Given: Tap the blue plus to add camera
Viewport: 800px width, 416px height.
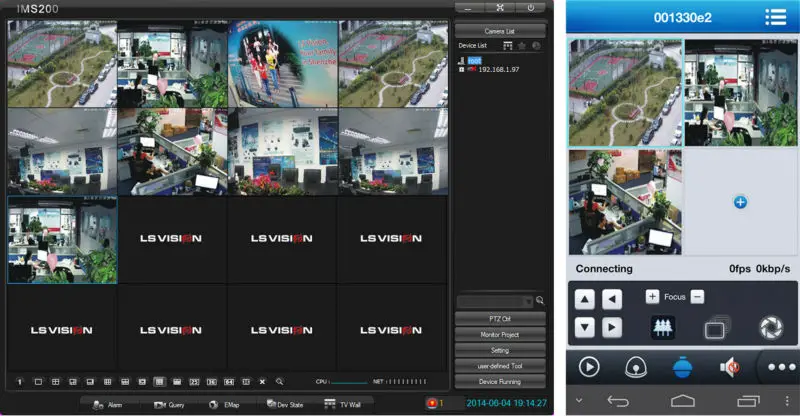Looking at the screenshot, I should click(740, 202).
